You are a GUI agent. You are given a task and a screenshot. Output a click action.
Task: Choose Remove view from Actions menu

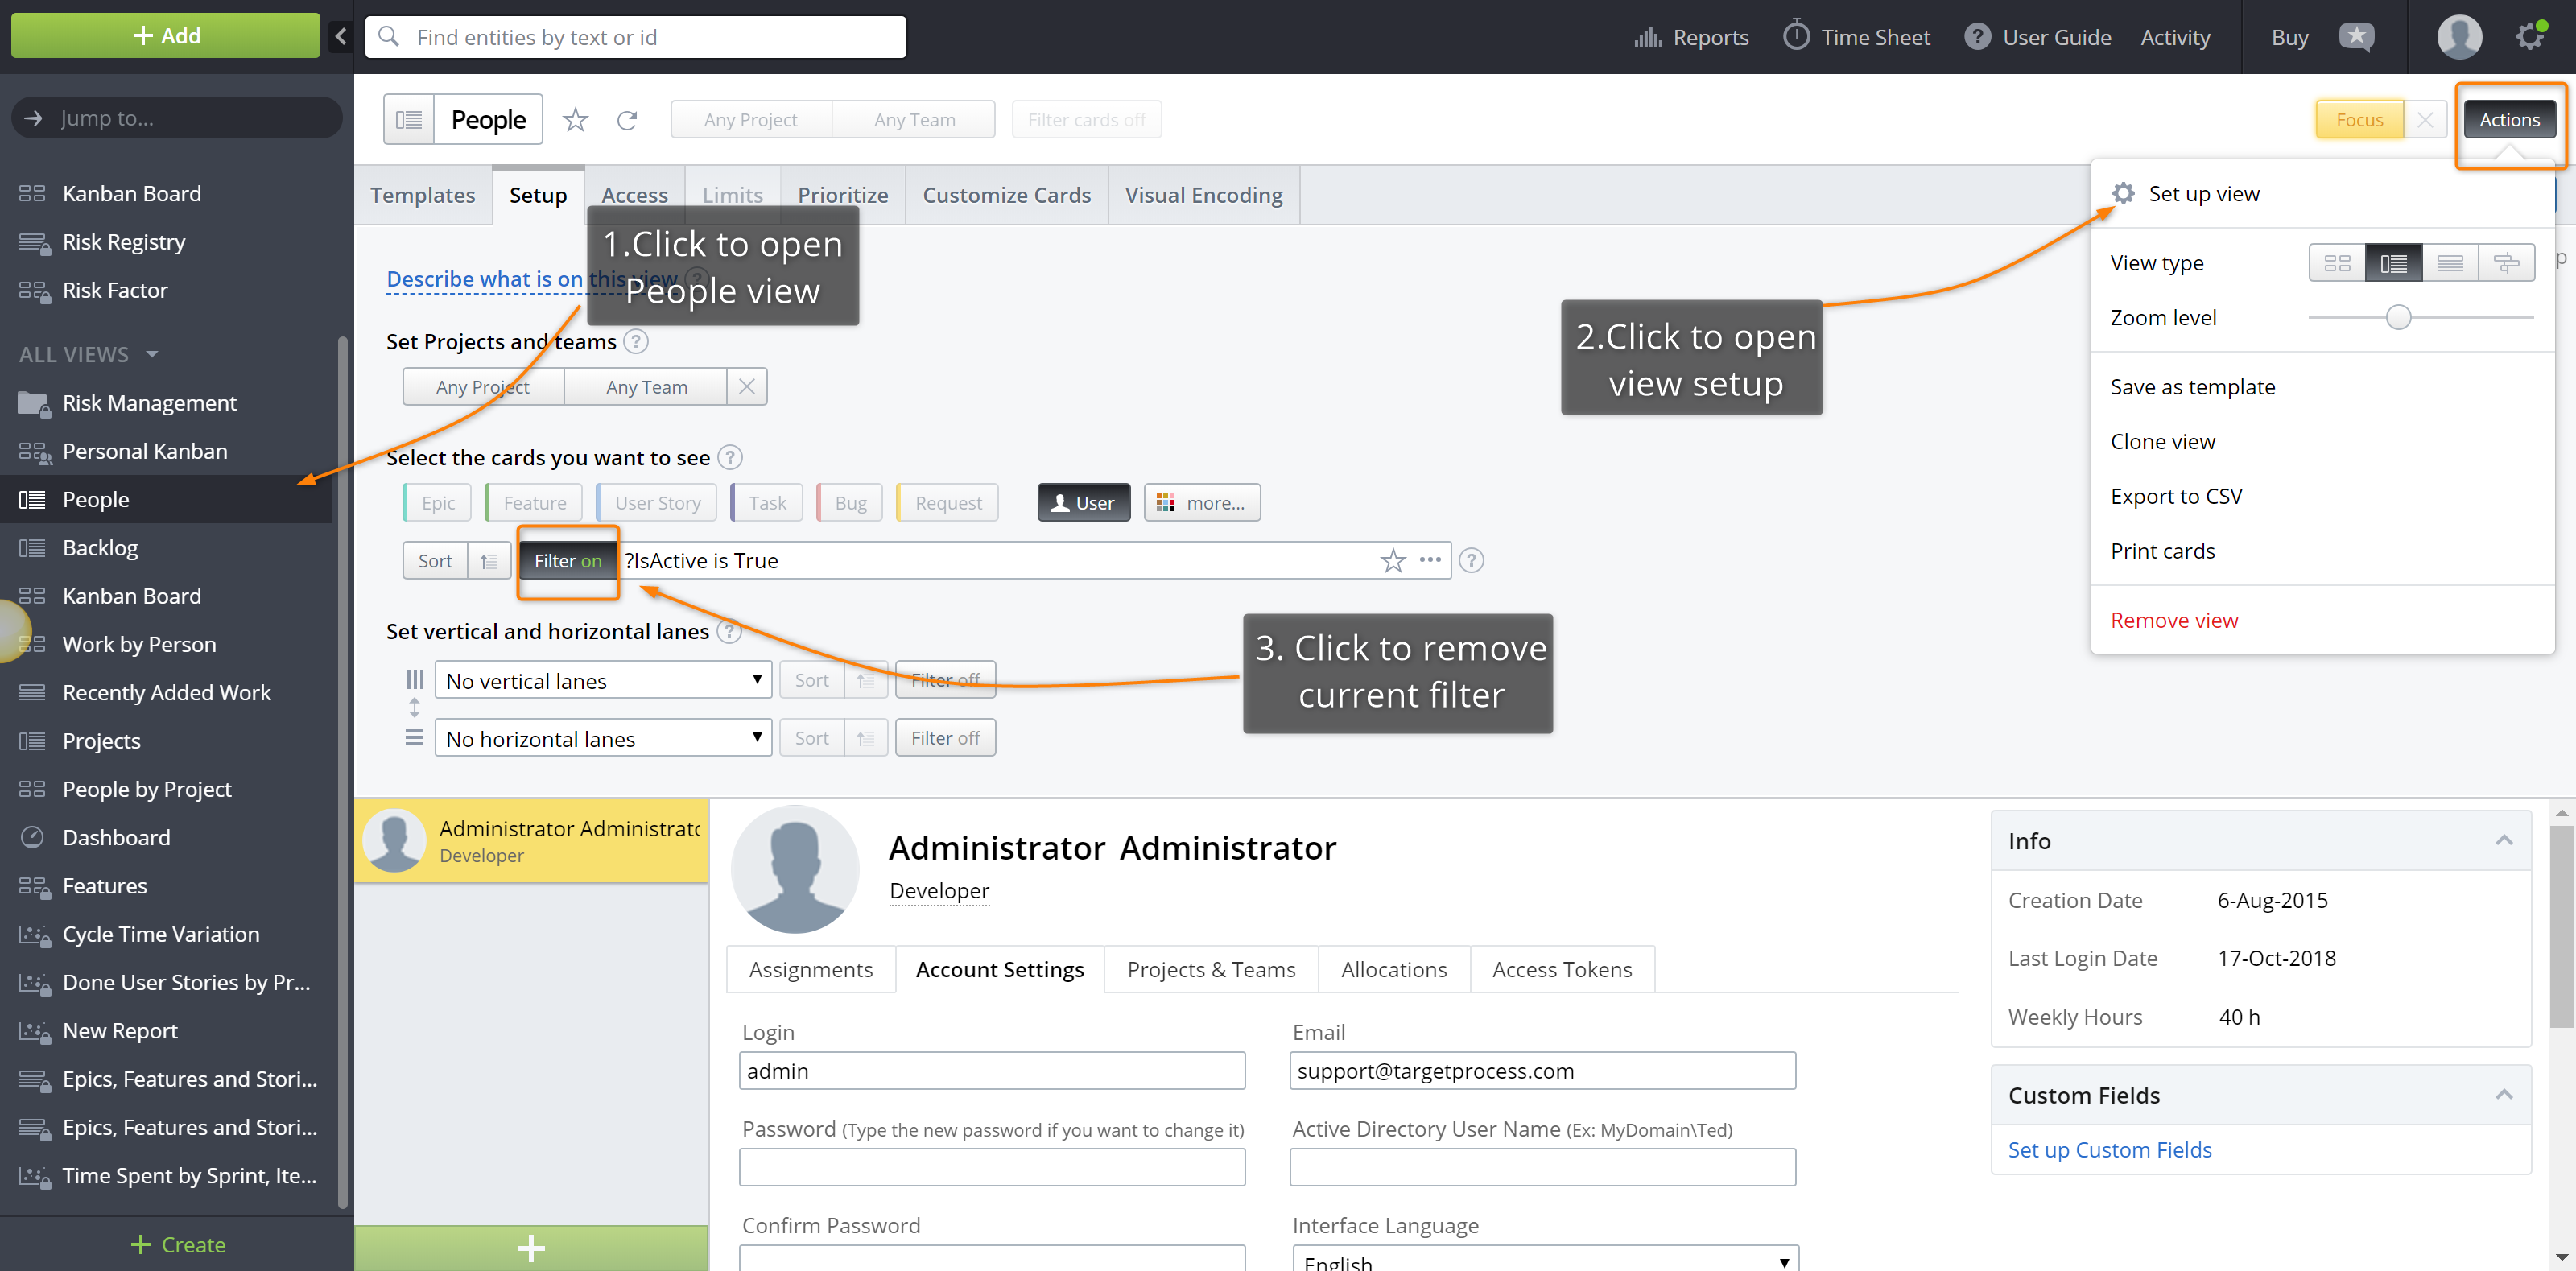tap(2174, 620)
